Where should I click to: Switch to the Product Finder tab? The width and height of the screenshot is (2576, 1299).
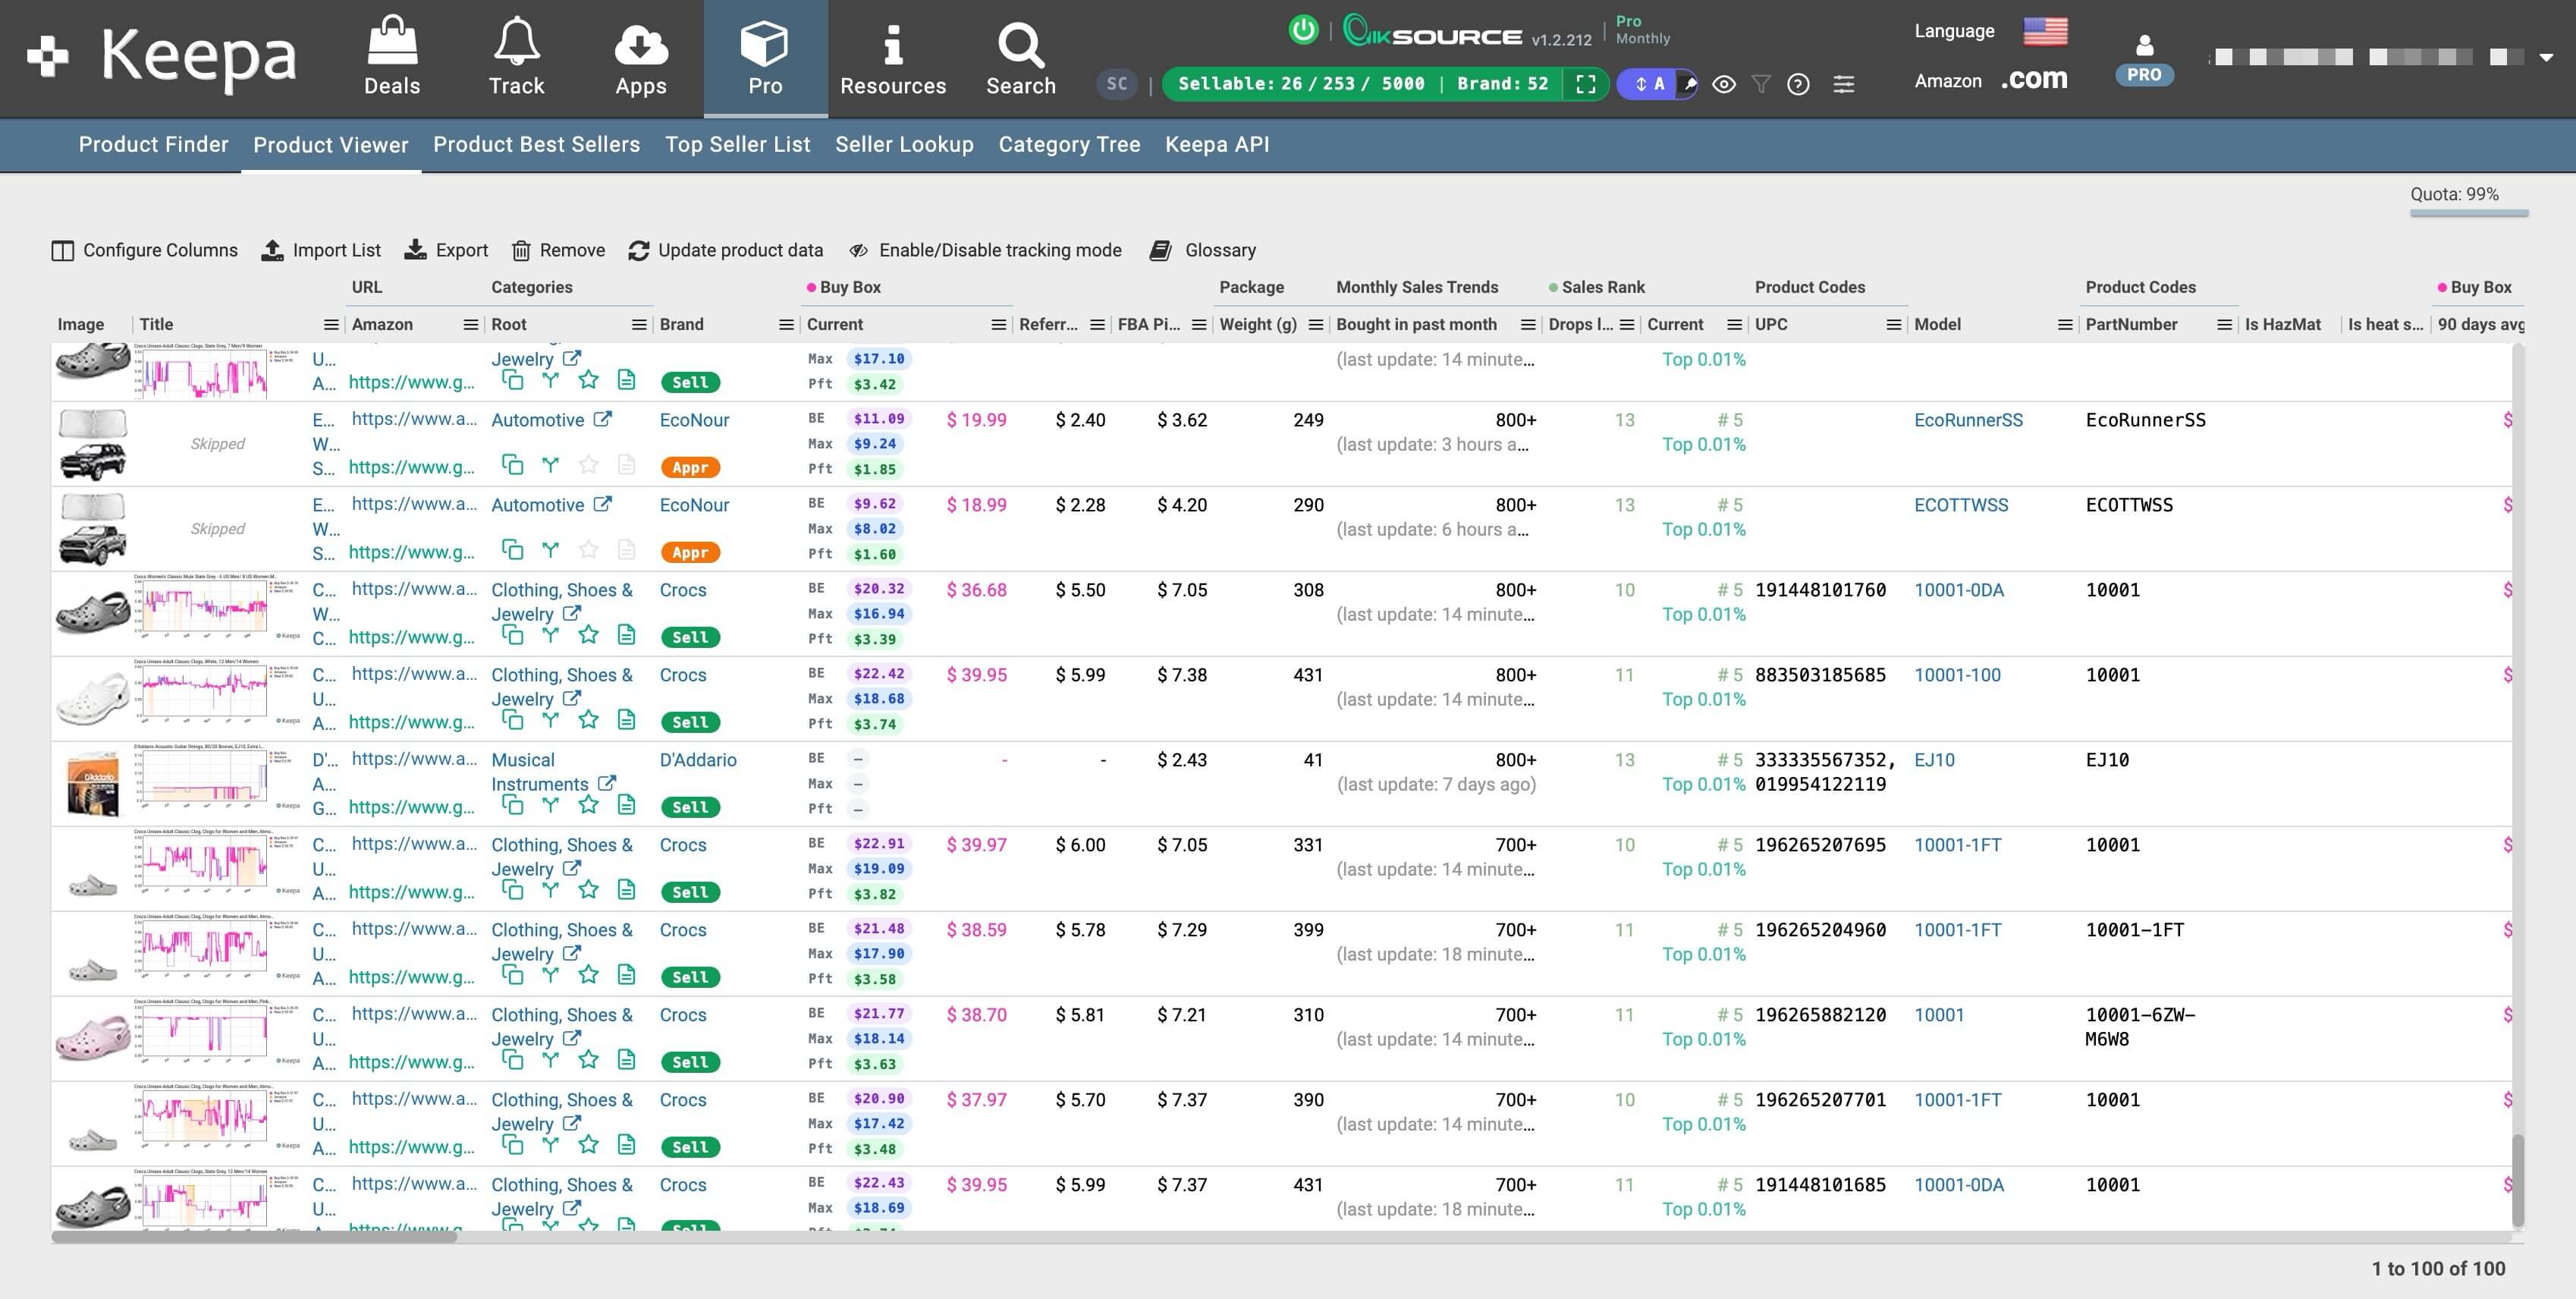tap(153, 145)
